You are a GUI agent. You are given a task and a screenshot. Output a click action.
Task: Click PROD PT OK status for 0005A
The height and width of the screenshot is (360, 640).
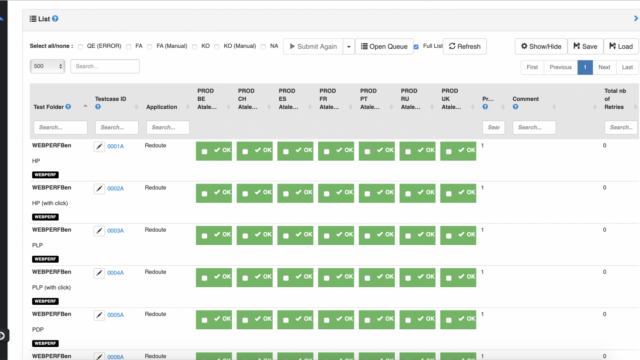(x=377, y=320)
